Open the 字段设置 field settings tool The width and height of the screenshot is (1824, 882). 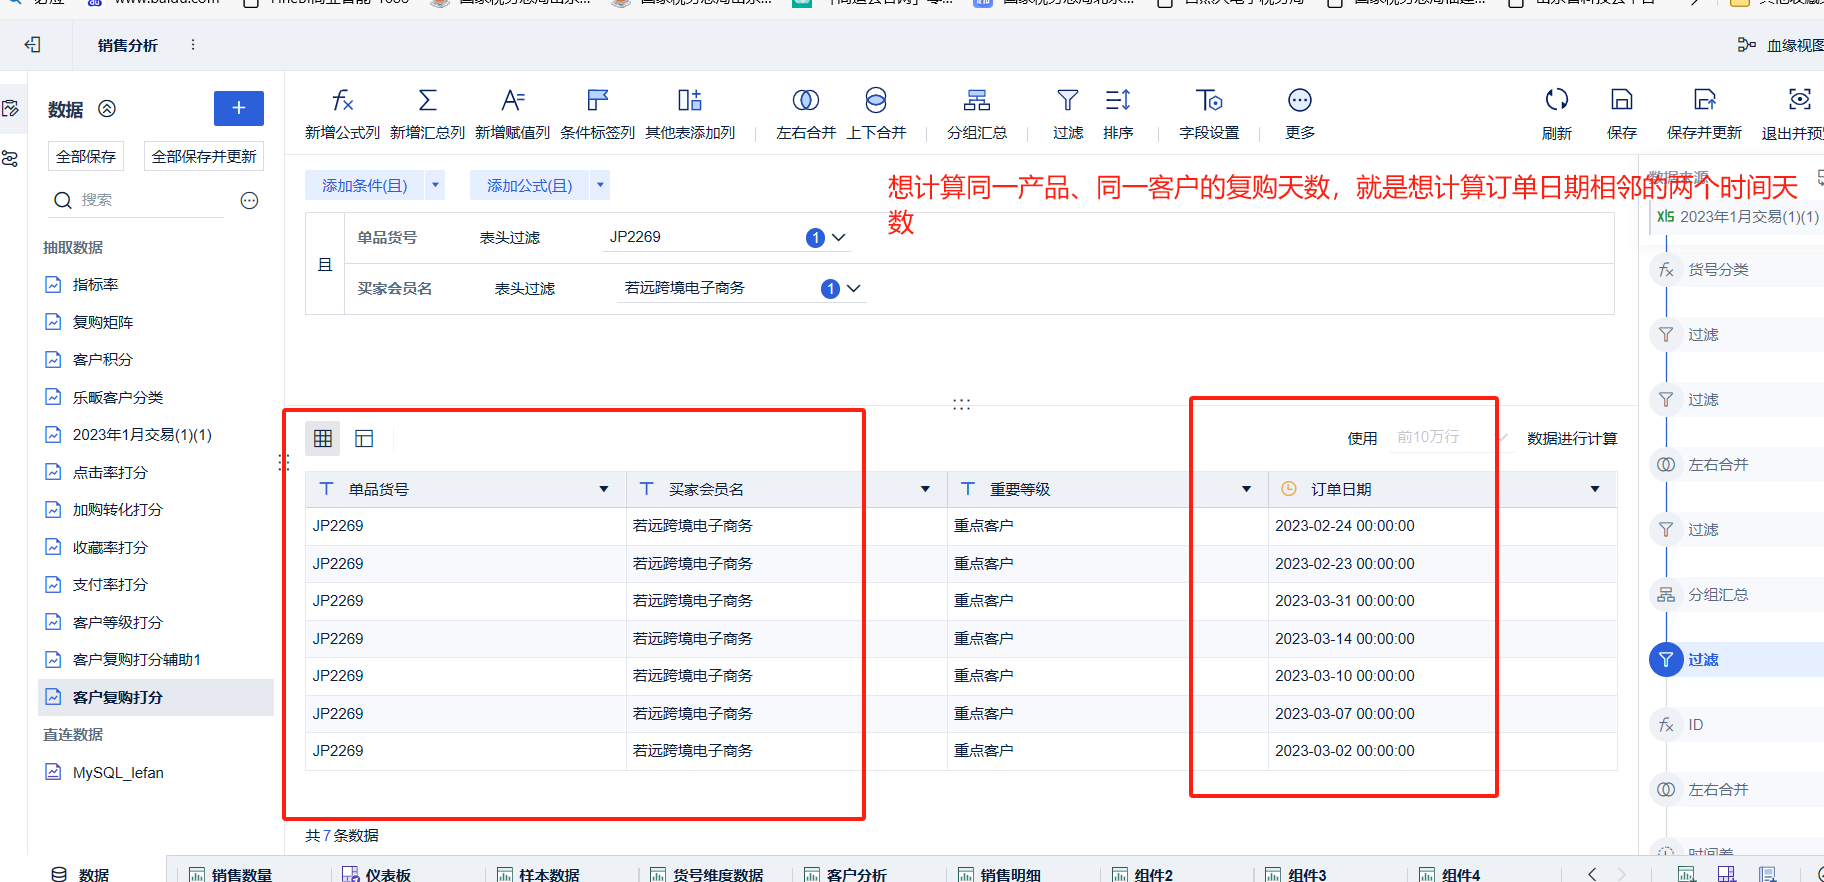(1209, 101)
